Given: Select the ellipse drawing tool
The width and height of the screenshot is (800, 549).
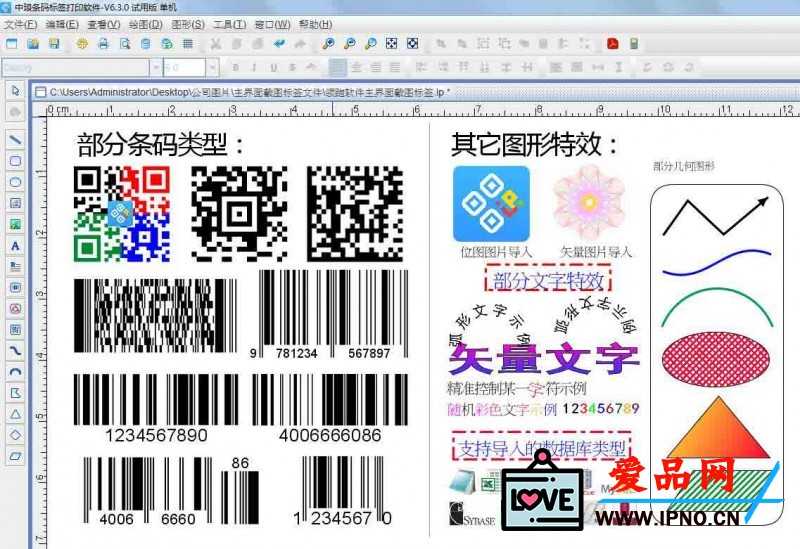Looking at the screenshot, I should click(x=15, y=182).
